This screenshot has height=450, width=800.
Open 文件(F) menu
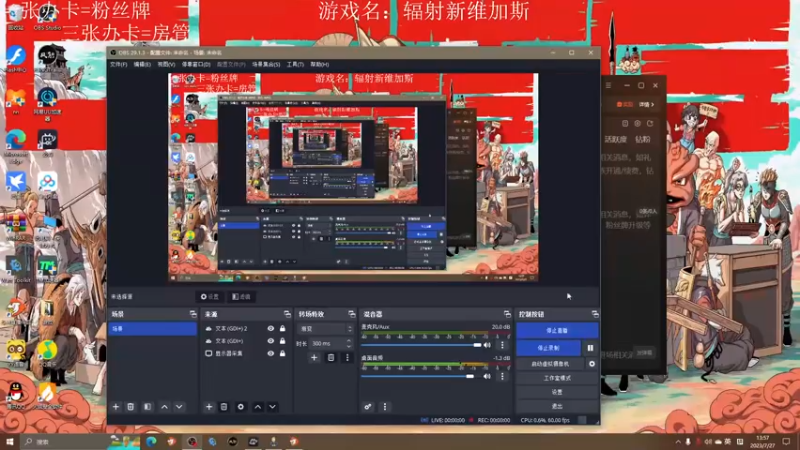click(x=118, y=64)
